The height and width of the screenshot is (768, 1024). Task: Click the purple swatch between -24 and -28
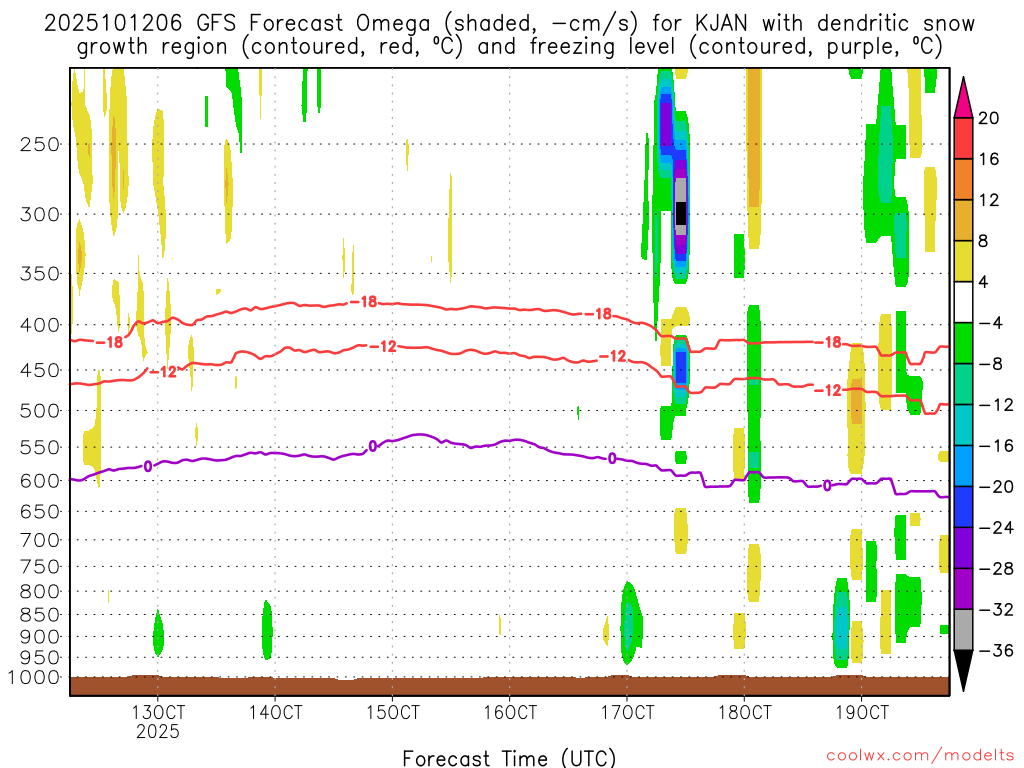tap(963, 548)
